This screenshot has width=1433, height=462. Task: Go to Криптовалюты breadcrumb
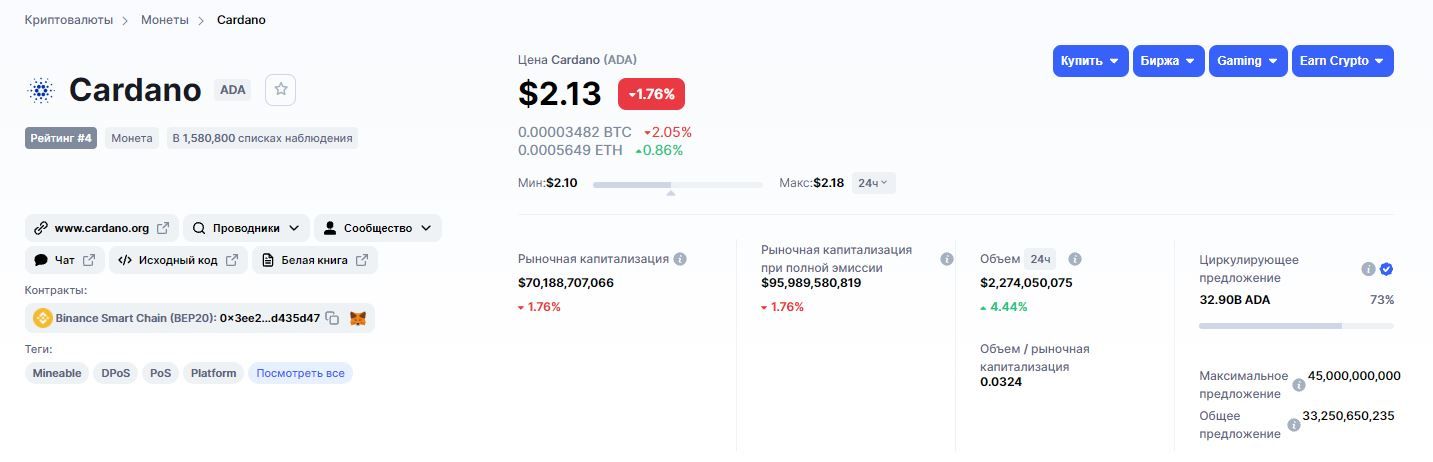[x=69, y=20]
